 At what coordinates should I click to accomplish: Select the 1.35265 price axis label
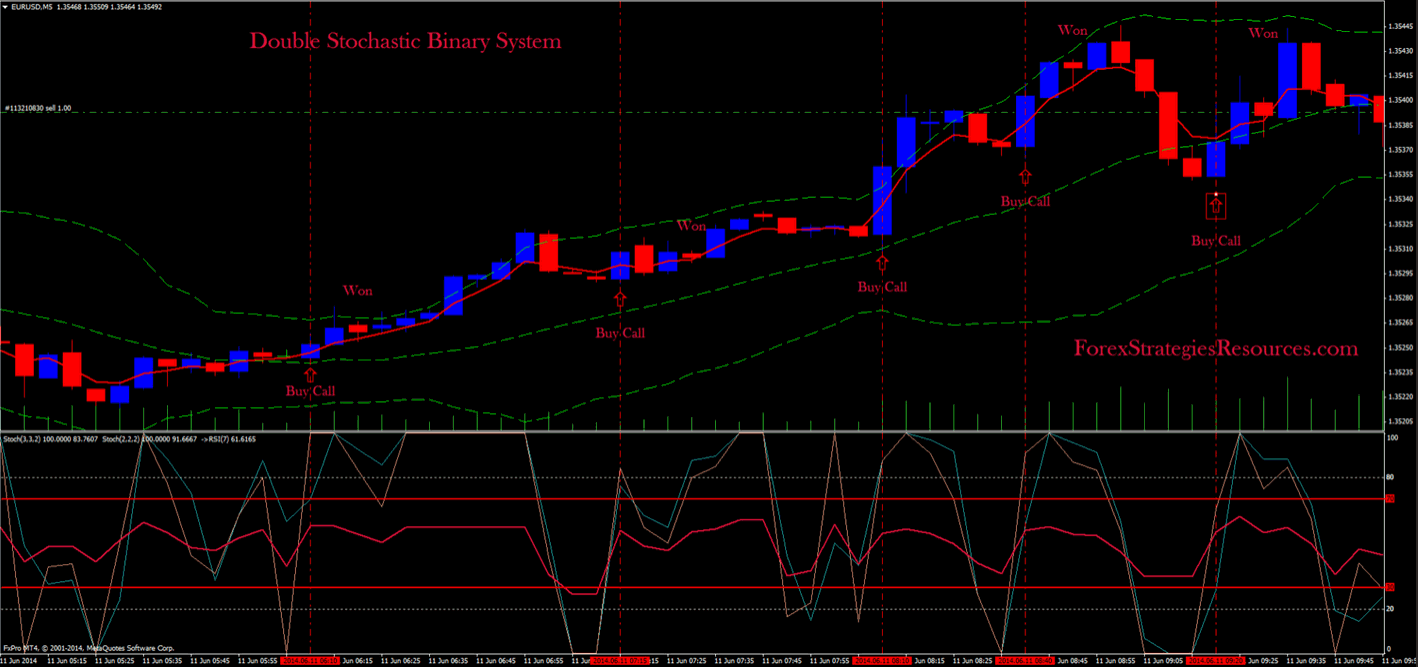(x=1401, y=322)
